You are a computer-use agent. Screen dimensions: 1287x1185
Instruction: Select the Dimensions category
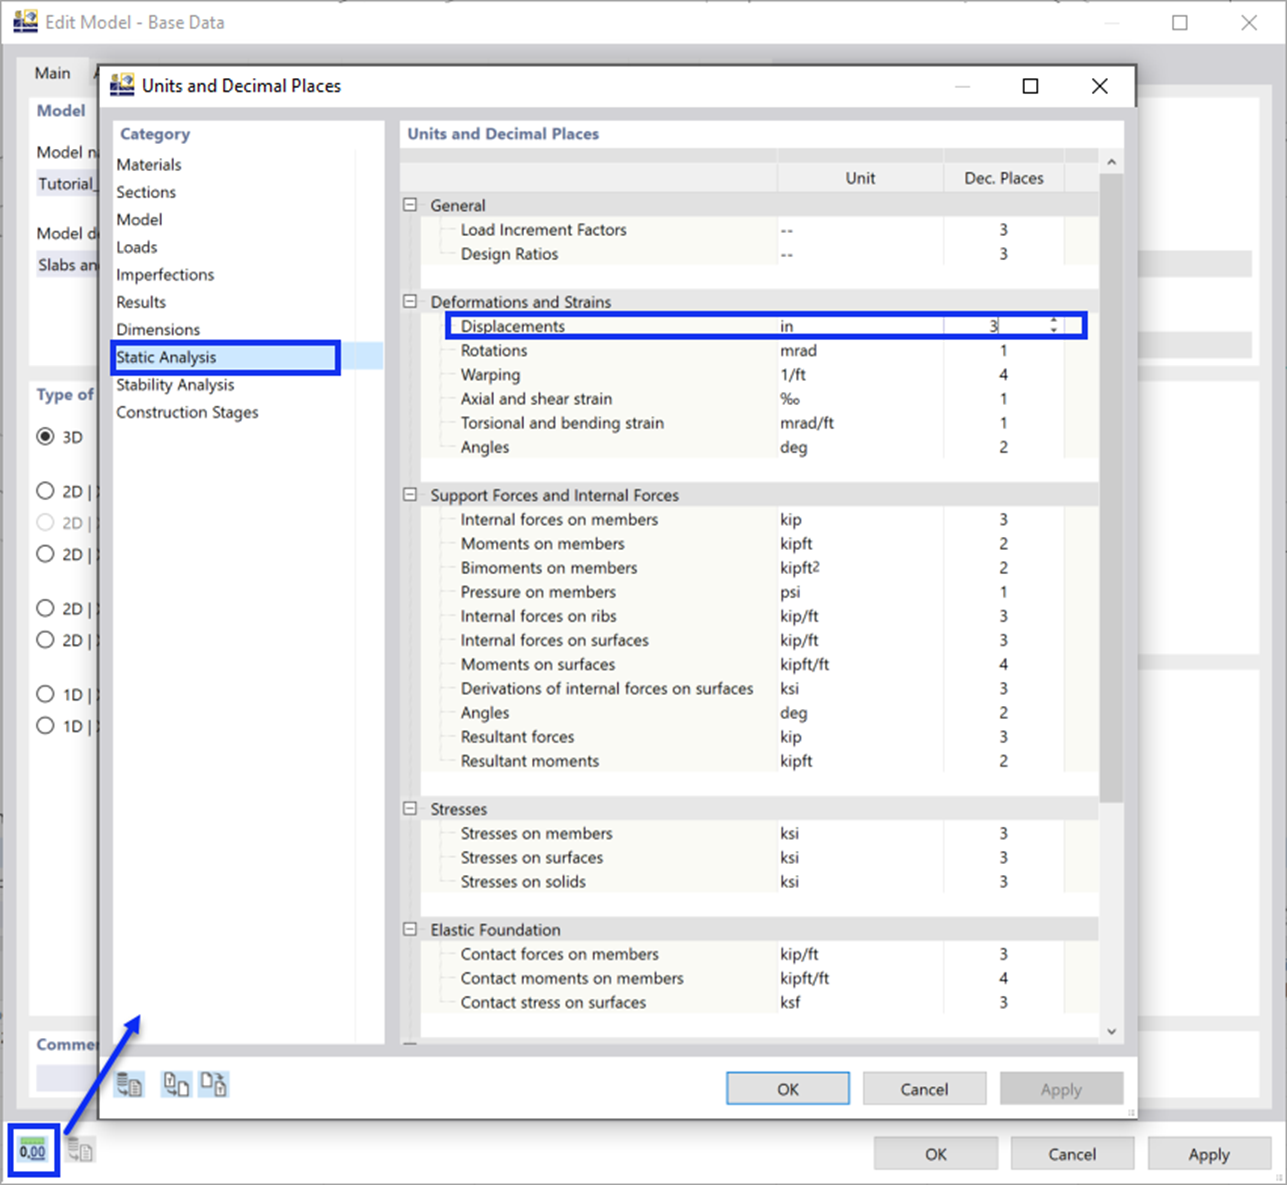click(x=158, y=329)
